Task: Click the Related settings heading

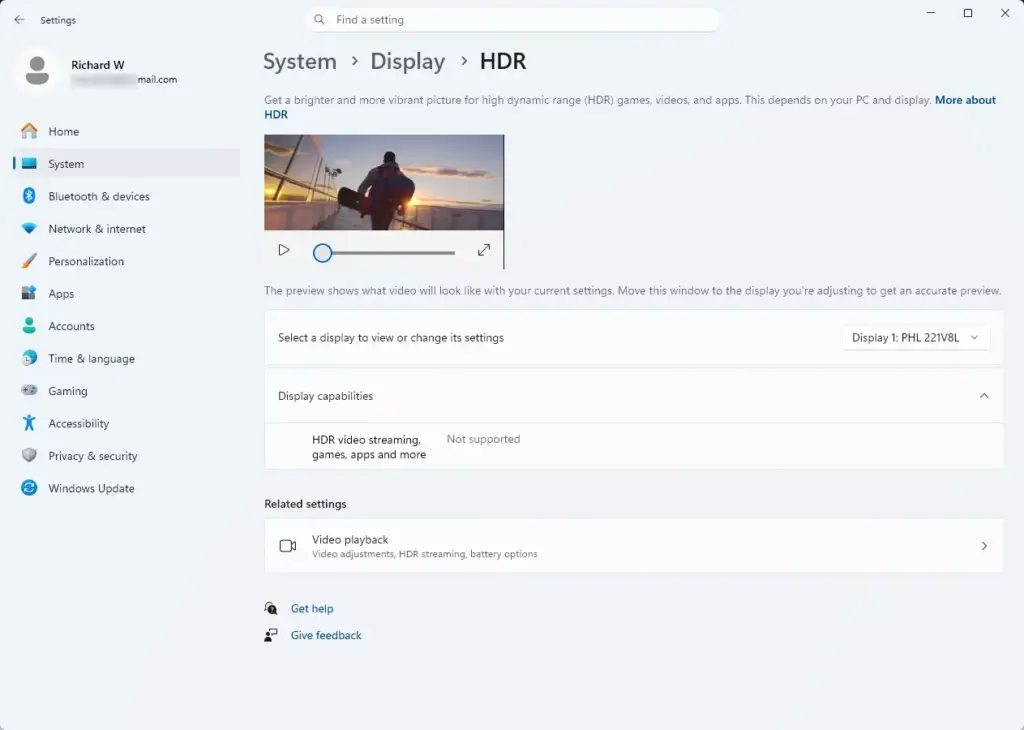Action: (x=305, y=503)
